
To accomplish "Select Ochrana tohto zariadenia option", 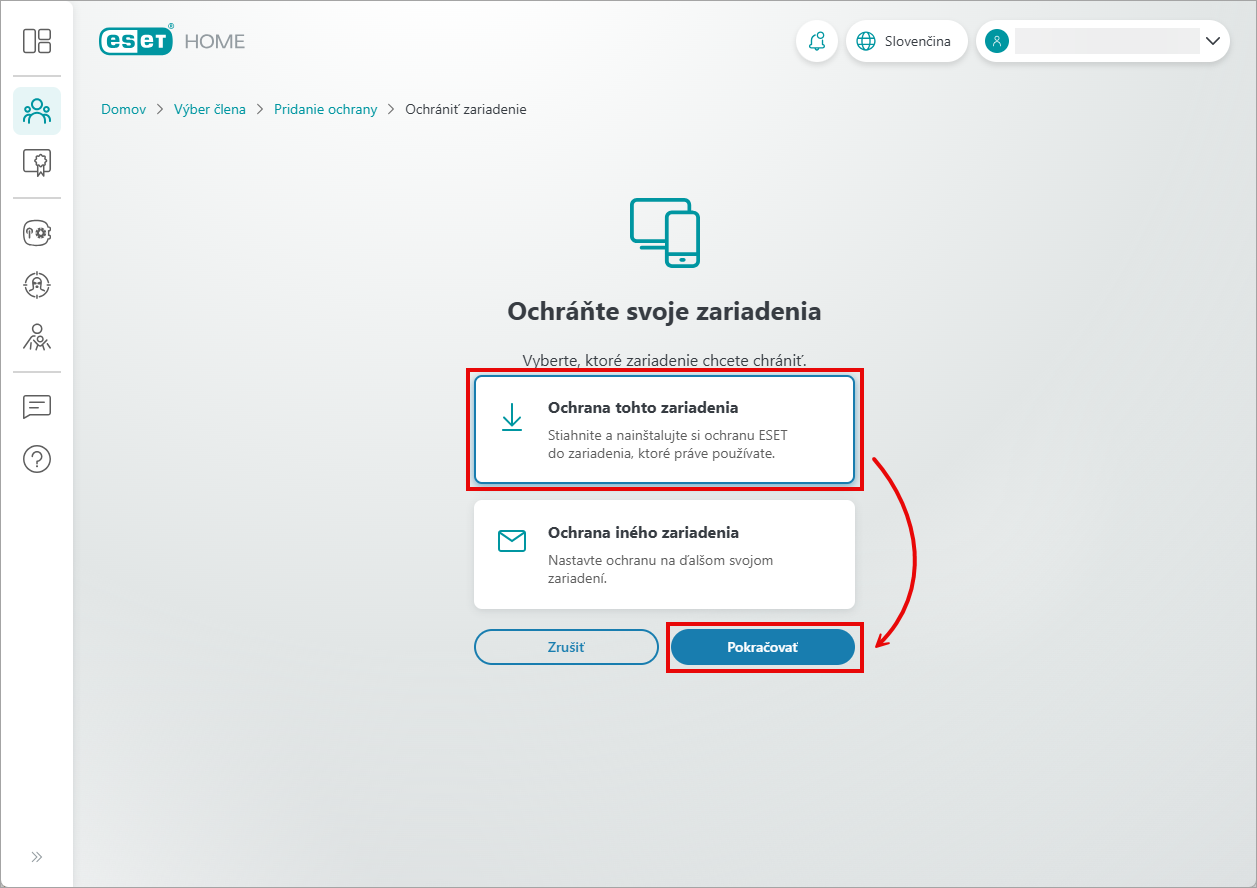I will (664, 430).
